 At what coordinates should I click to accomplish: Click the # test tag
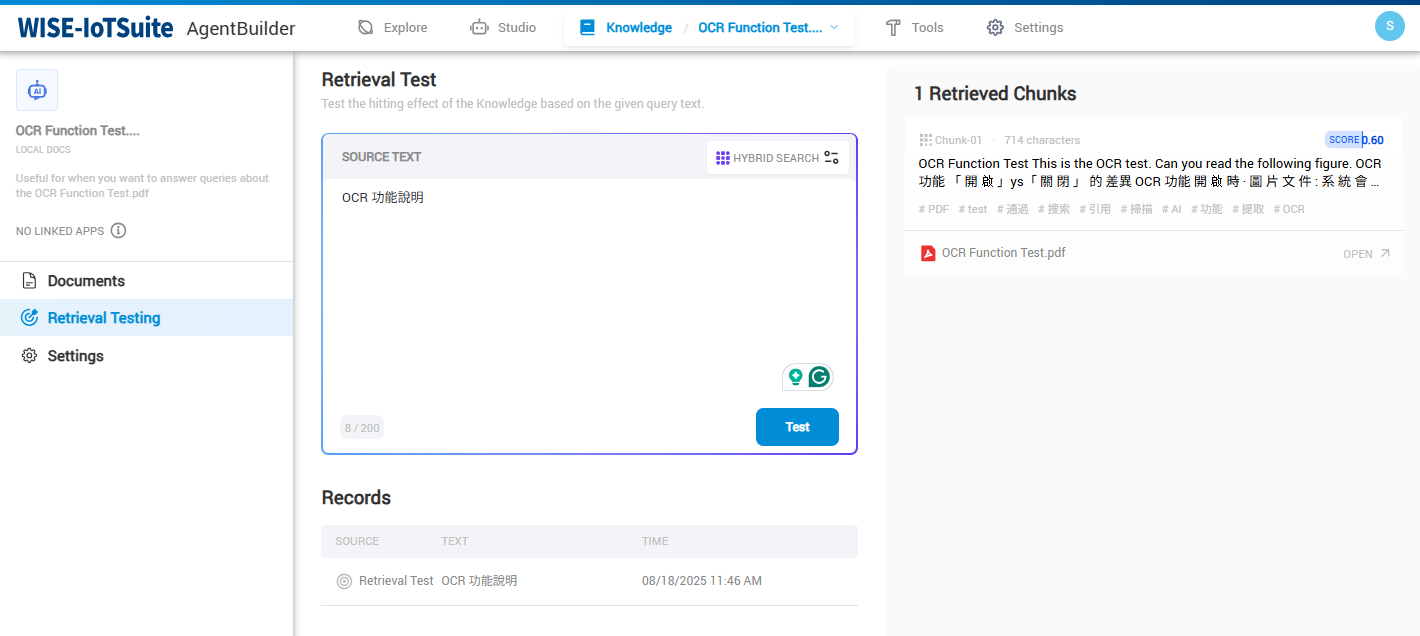coord(973,209)
